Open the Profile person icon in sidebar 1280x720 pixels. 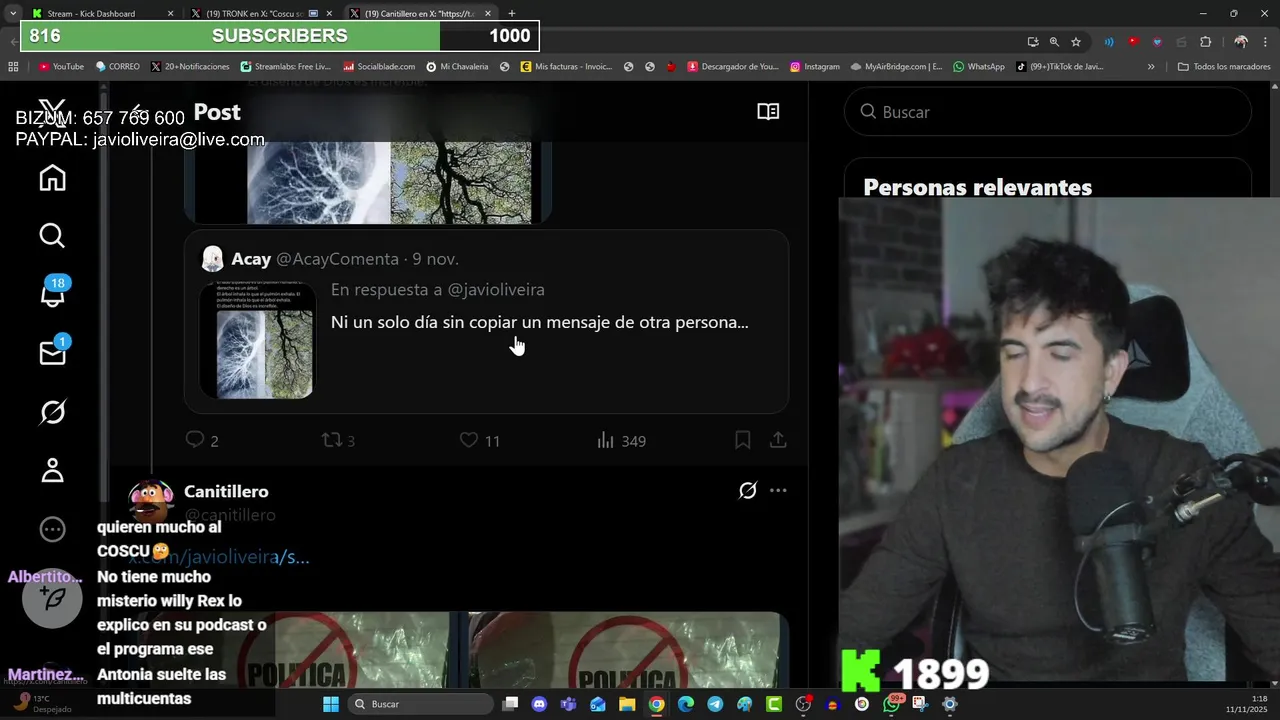click(x=52, y=470)
